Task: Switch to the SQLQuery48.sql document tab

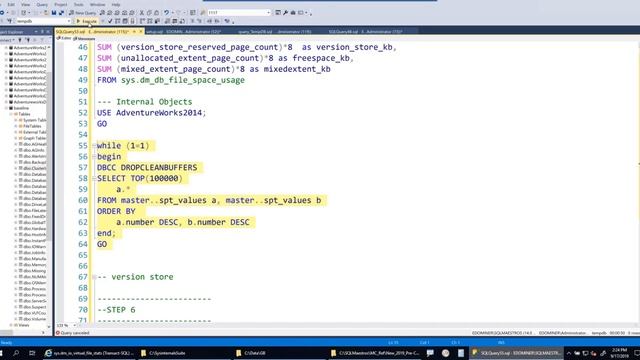Action: pyautogui.click(x=365, y=31)
